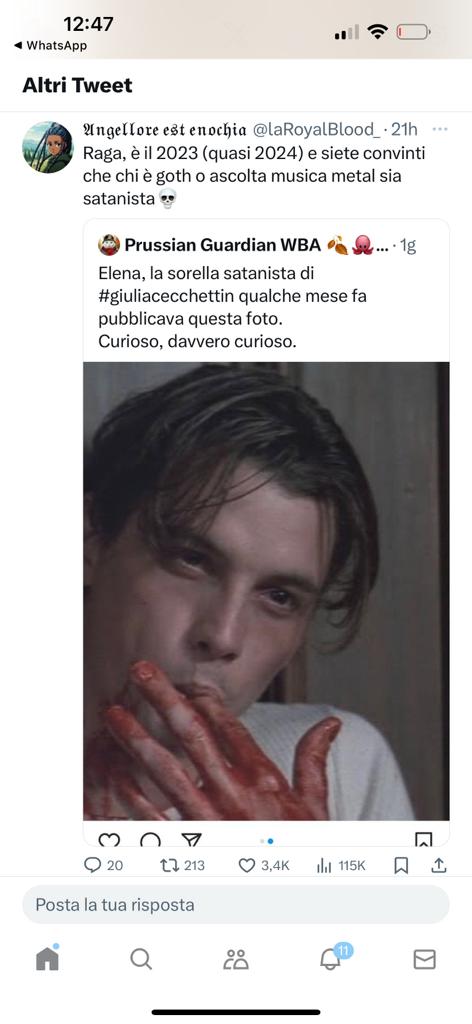Viewport: 472px width, 1024px height.
Task: View tweet analytics showing 115K
Action: (324, 865)
